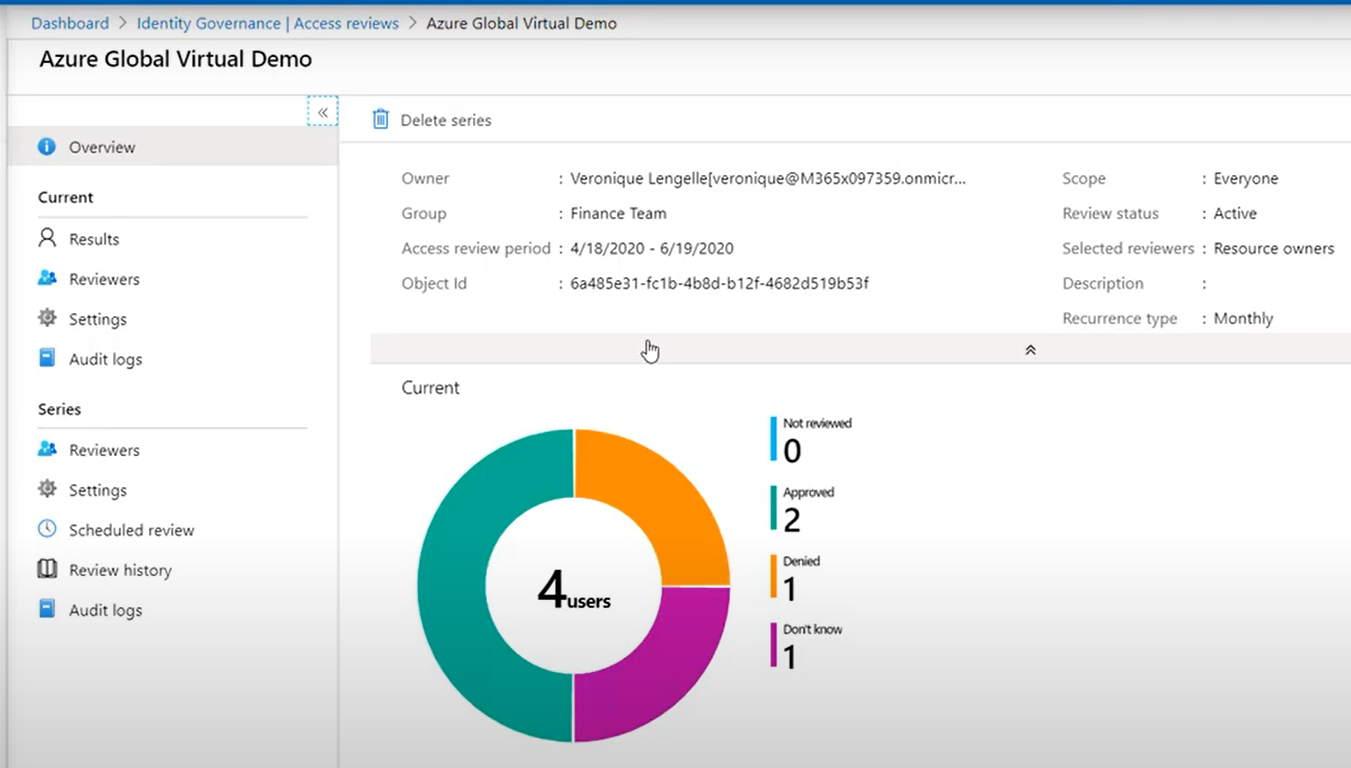Collapse the sidebar with double chevron
This screenshot has height=768, width=1351.
click(x=322, y=112)
